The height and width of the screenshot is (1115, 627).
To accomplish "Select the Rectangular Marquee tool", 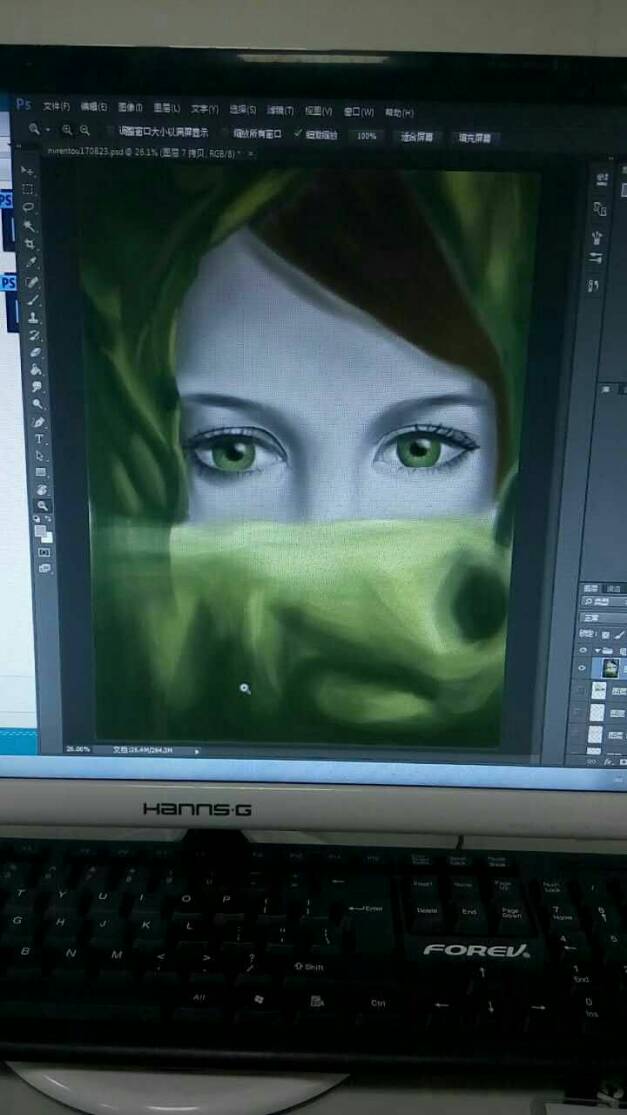I will pyautogui.click(x=27, y=188).
